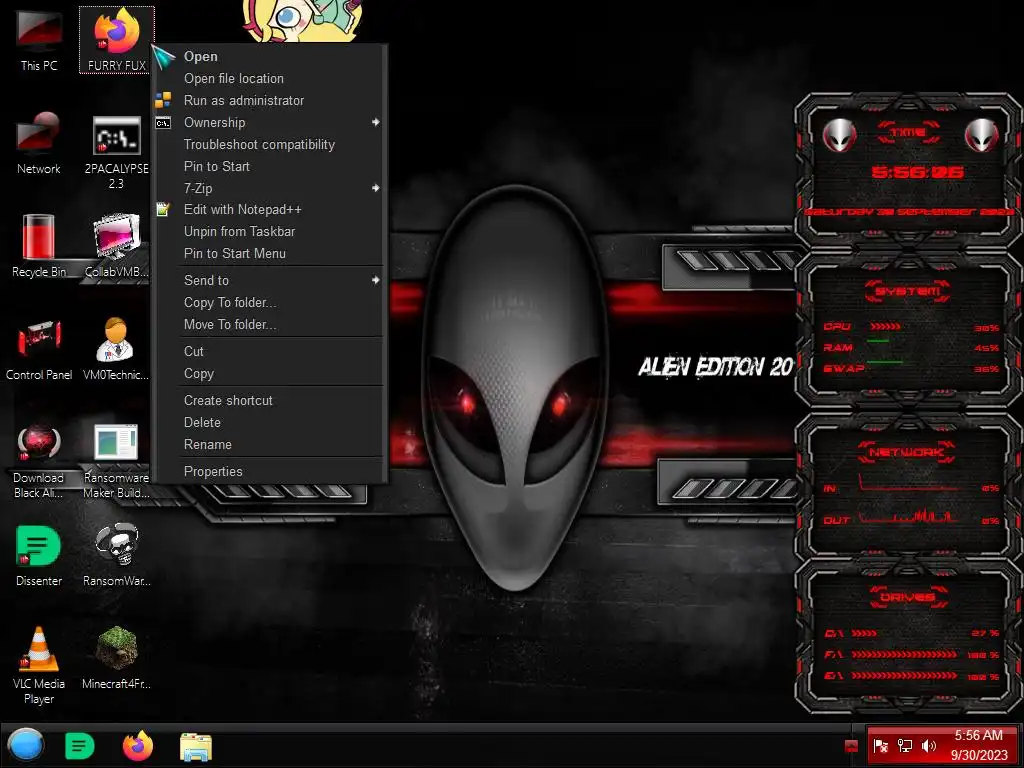
Task: Select the CollabVMB desktop shortcut
Action: [116, 246]
